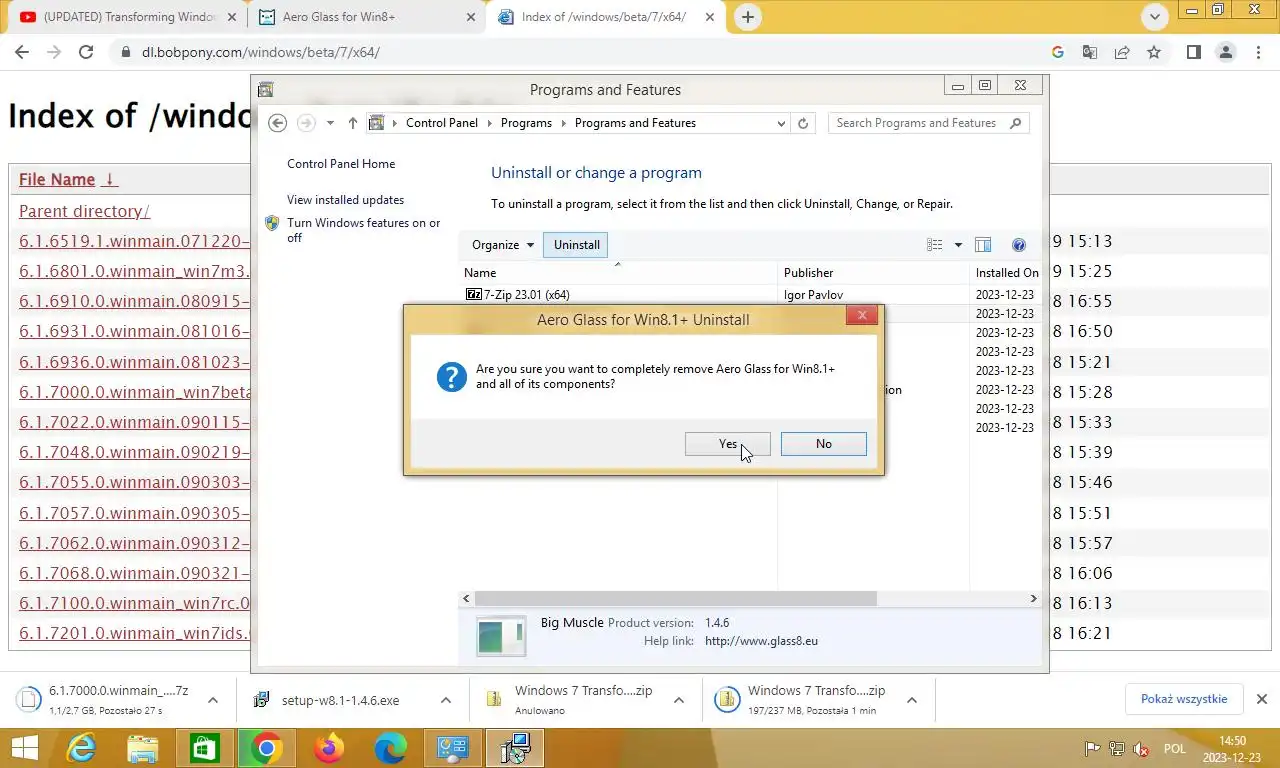This screenshot has width=1280, height=768.
Task: Launch Internet Explorer from taskbar
Action: [80, 748]
